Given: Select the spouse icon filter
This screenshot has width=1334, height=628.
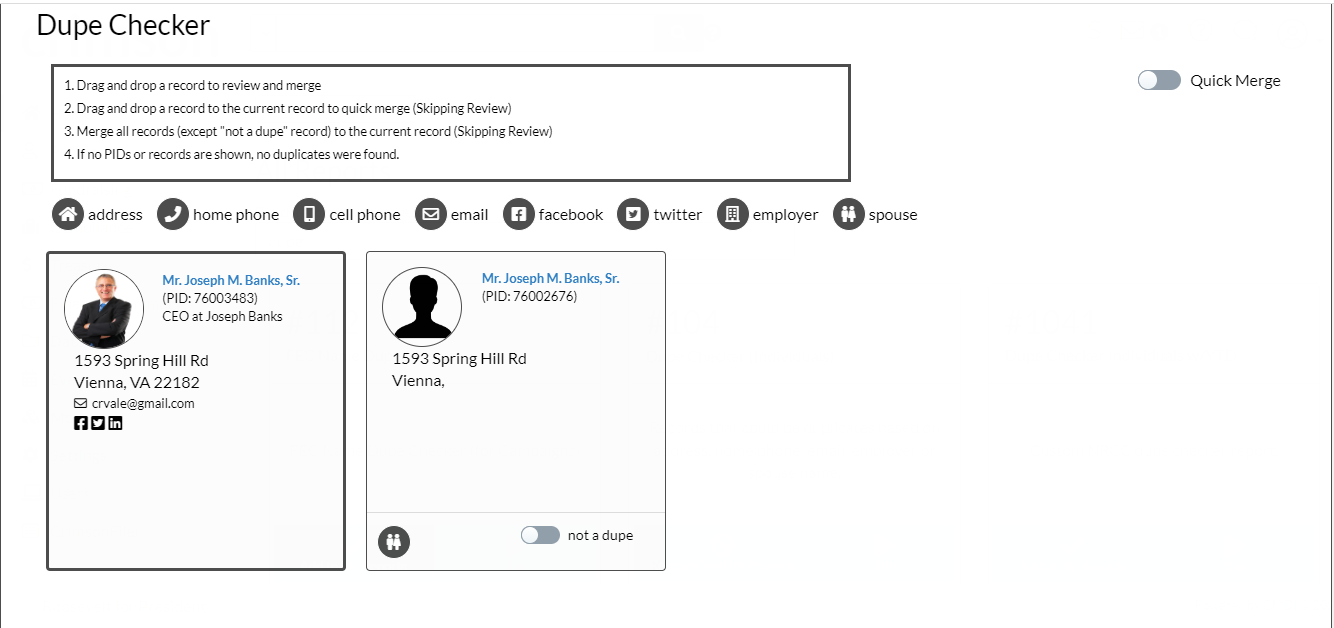Looking at the screenshot, I should pos(849,214).
